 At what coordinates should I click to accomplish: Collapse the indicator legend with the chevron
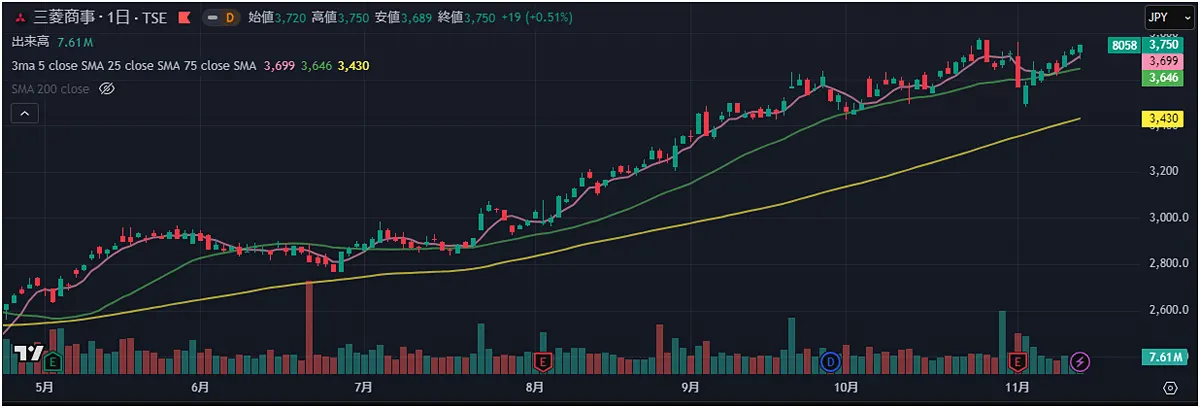[25, 114]
